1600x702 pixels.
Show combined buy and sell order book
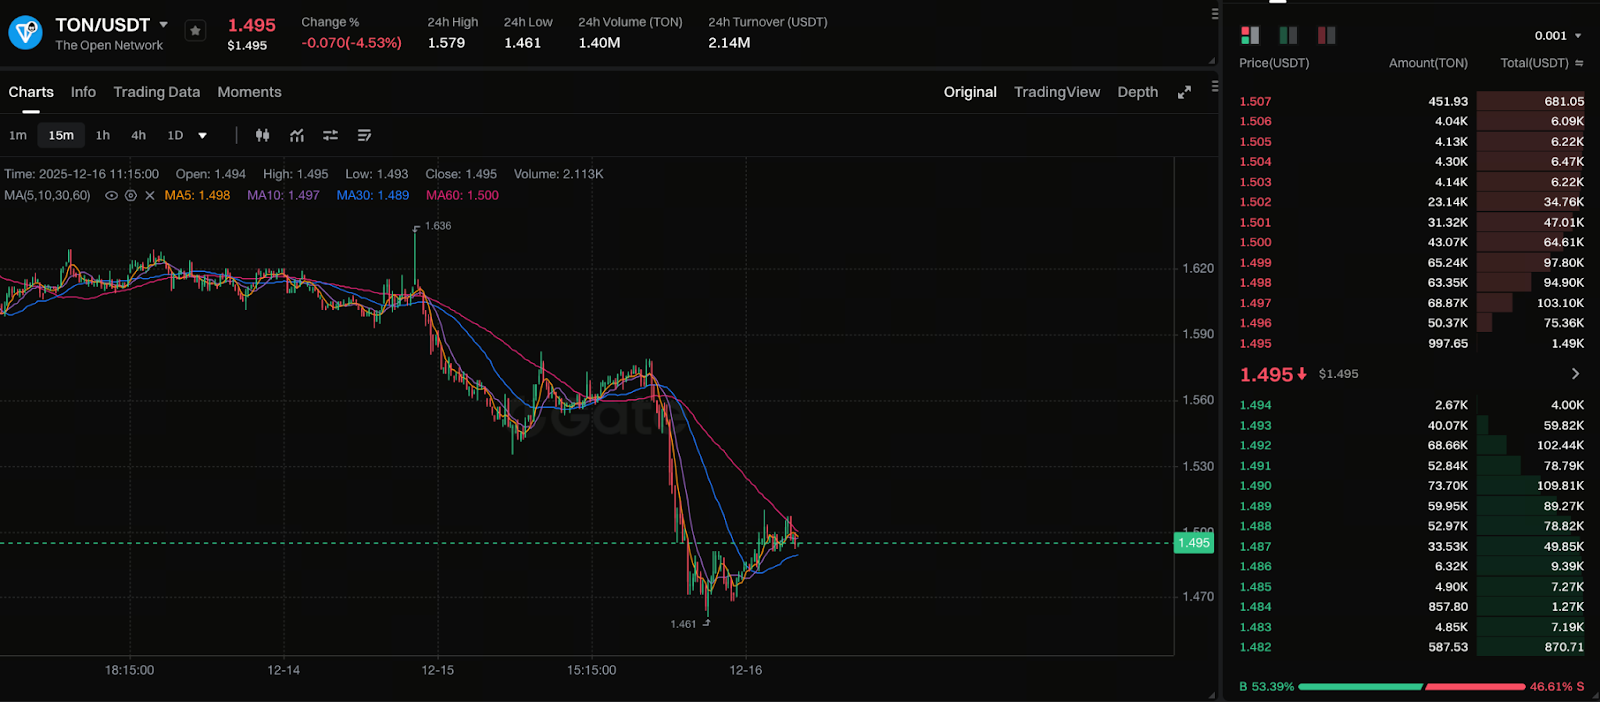[1250, 35]
